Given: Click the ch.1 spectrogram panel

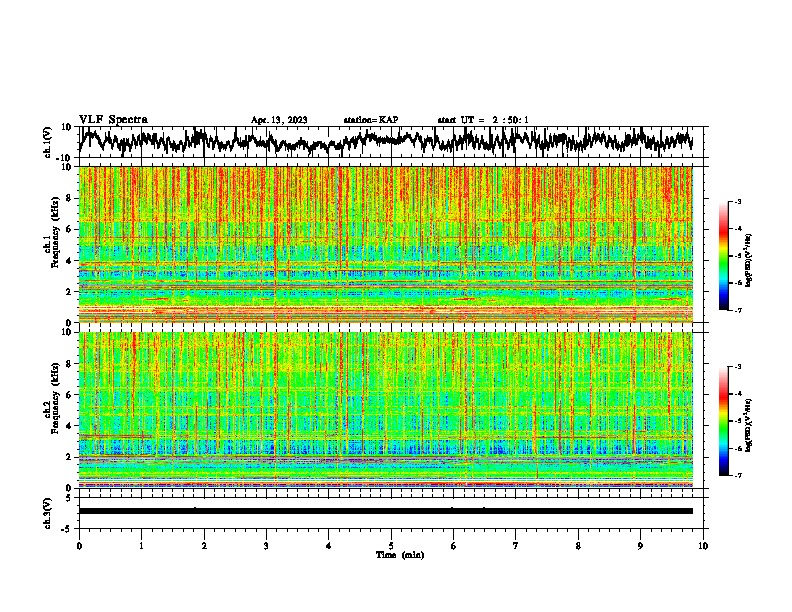Looking at the screenshot, I should point(386,244).
